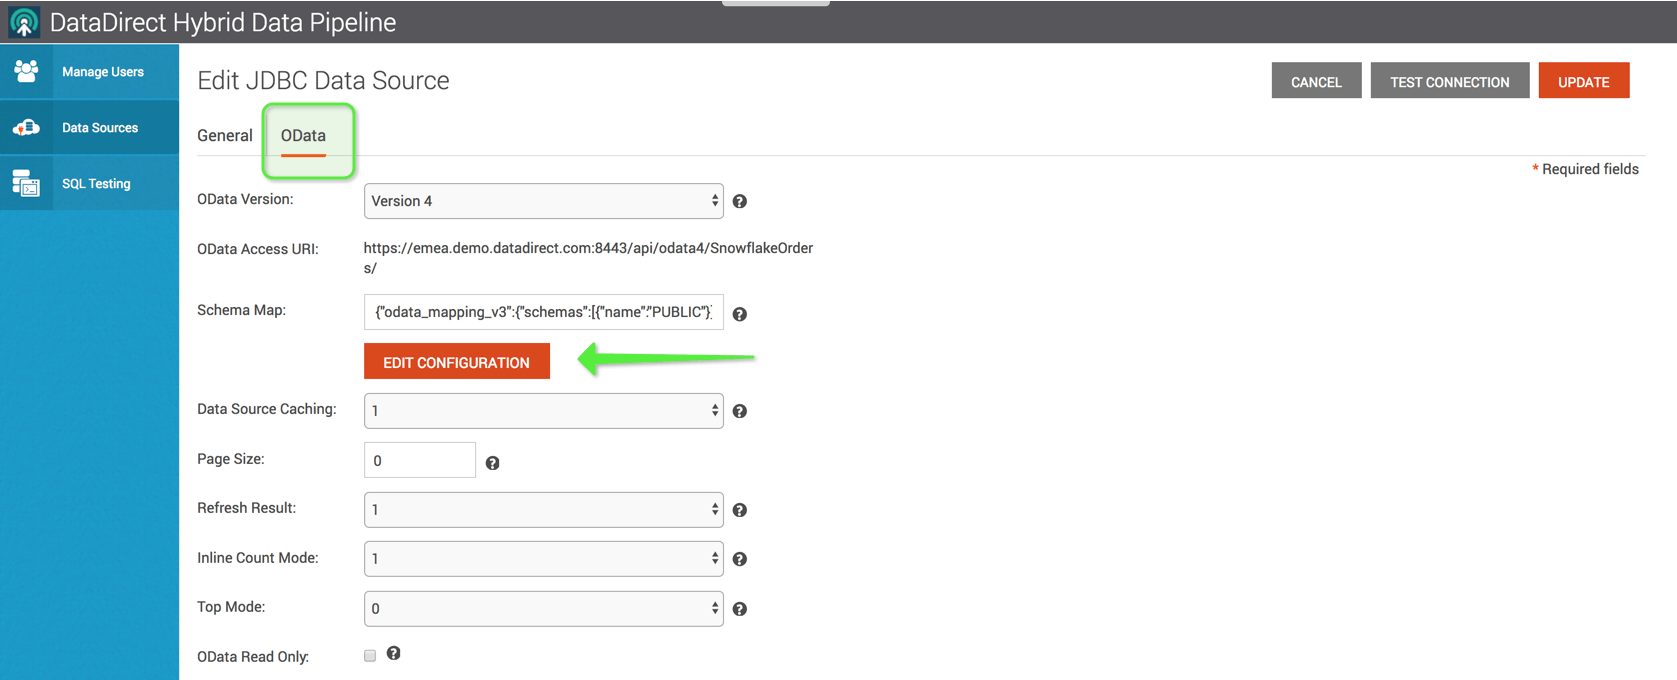Click the DataDirect Hybrid Data Pipeline title
Image resolution: width=1677 pixels, height=680 pixels.
click(x=223, y=22)
